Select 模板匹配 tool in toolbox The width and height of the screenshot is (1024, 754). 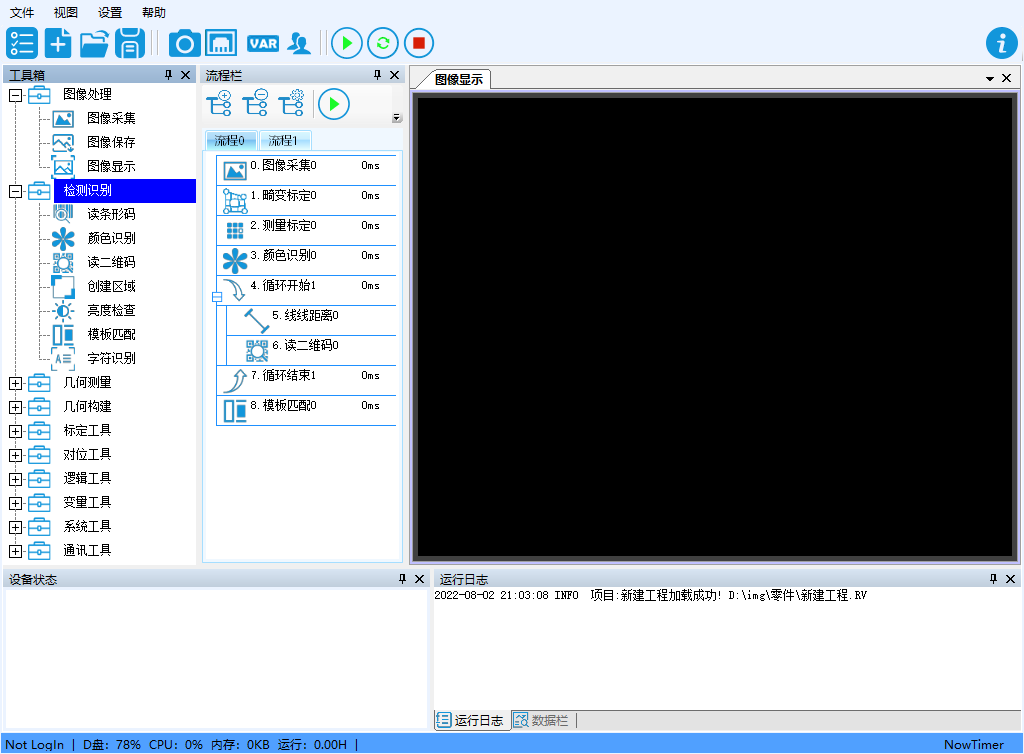pos(111,334)
